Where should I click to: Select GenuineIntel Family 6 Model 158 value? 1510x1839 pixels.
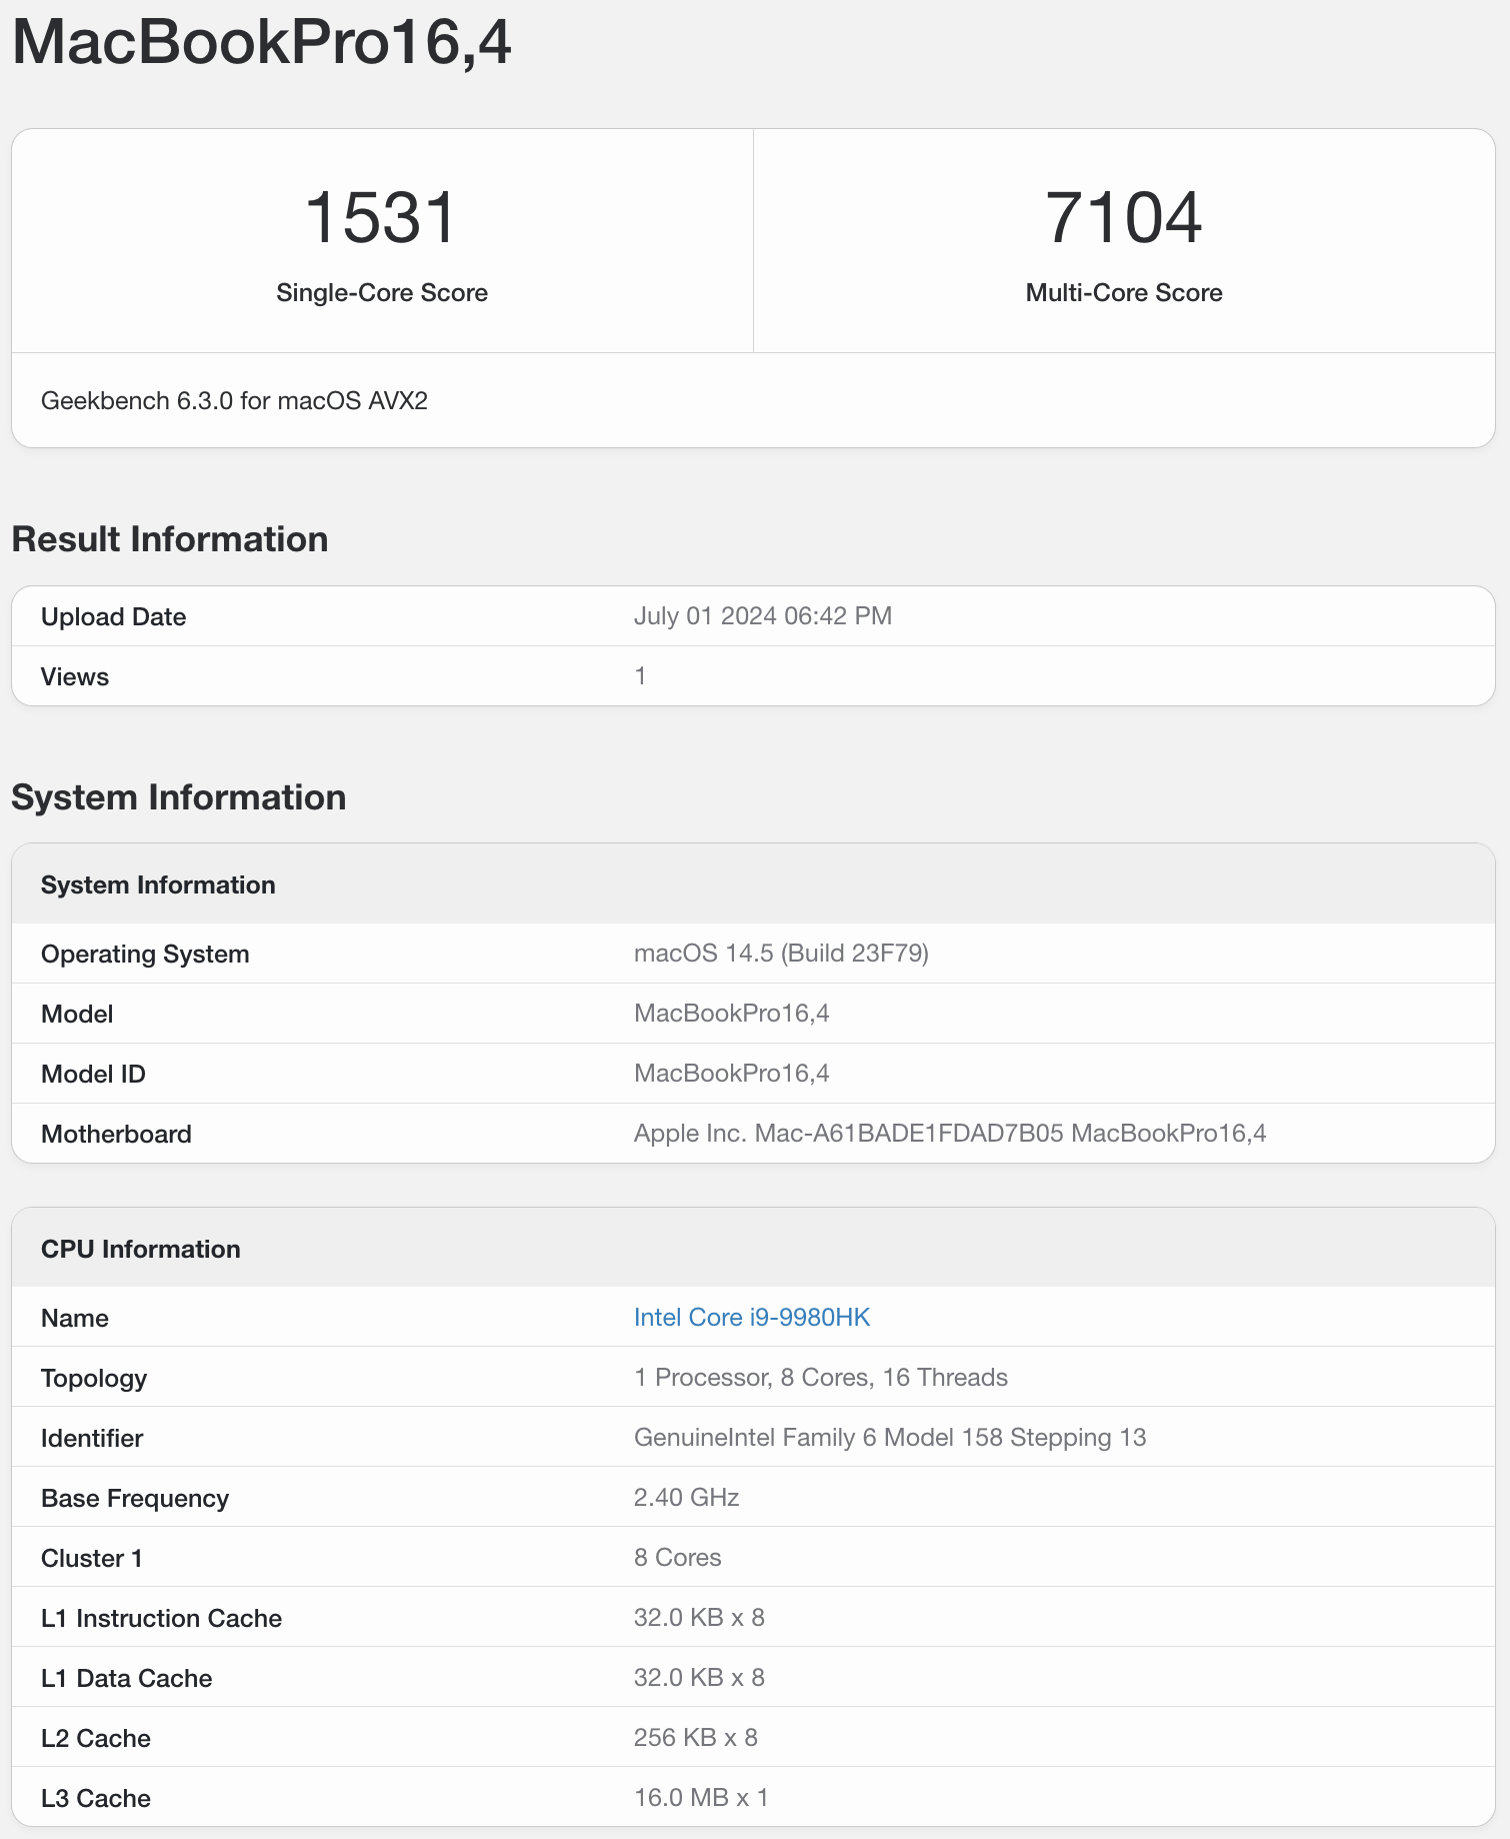click(890, 1437)
